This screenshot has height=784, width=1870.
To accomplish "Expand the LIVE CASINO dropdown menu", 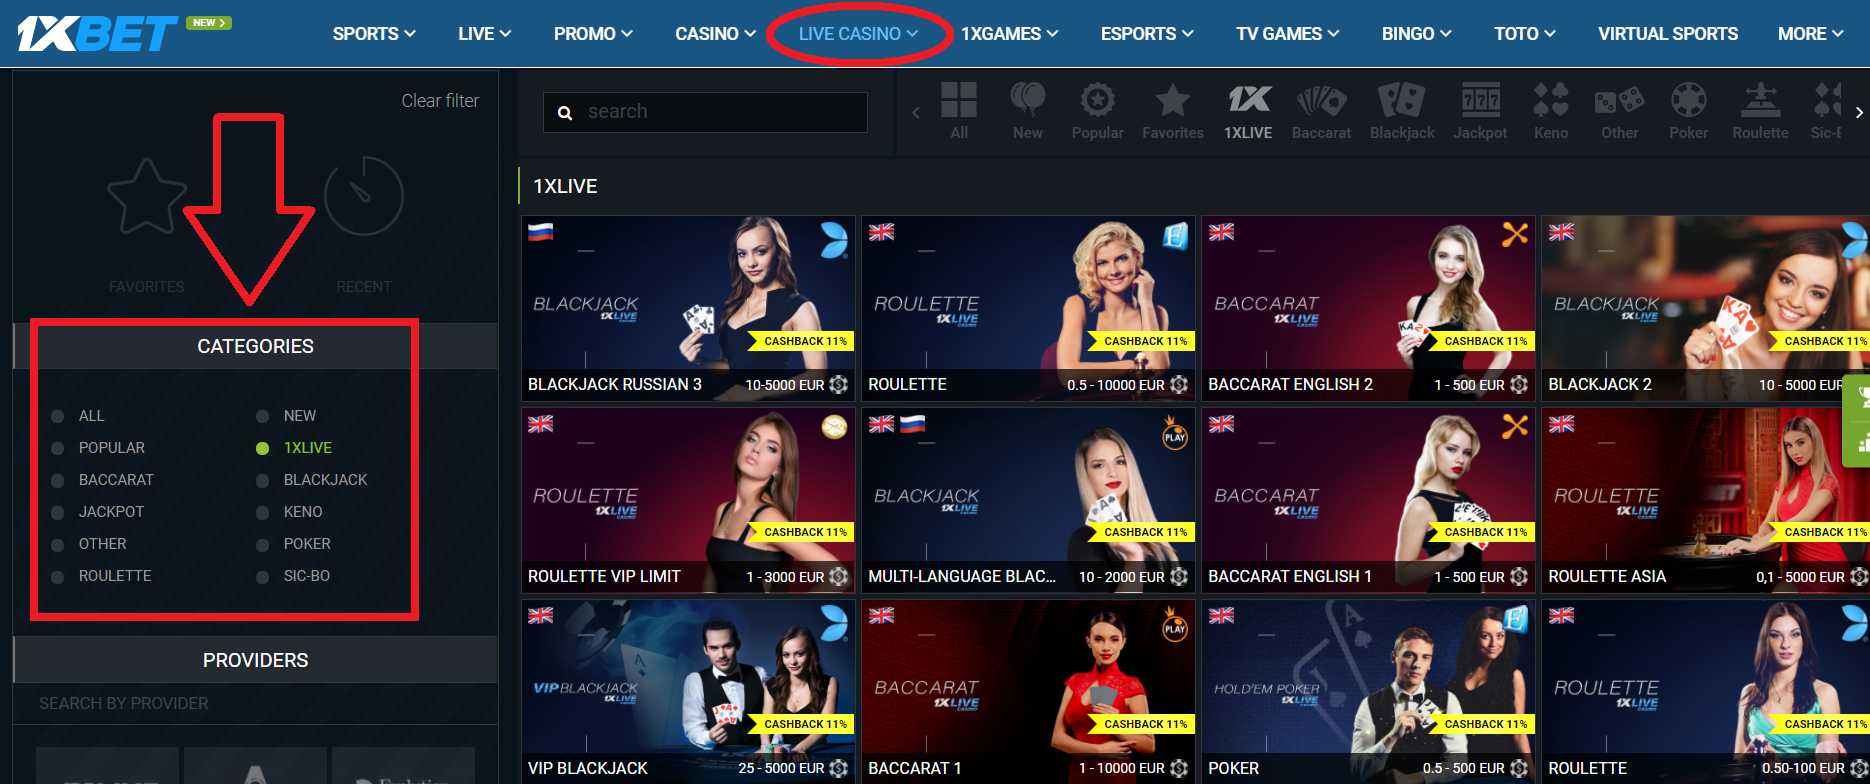I will pos(858,34).
